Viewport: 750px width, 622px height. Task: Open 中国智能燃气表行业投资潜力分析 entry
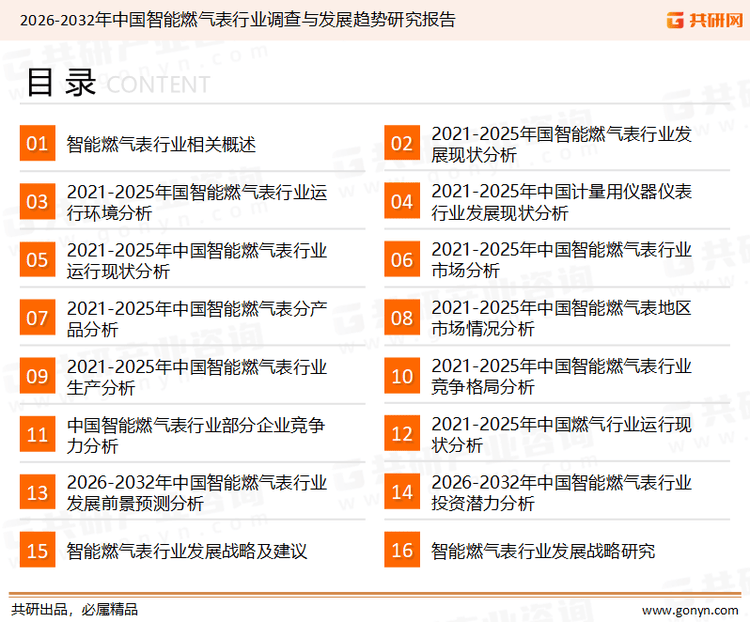561,492
